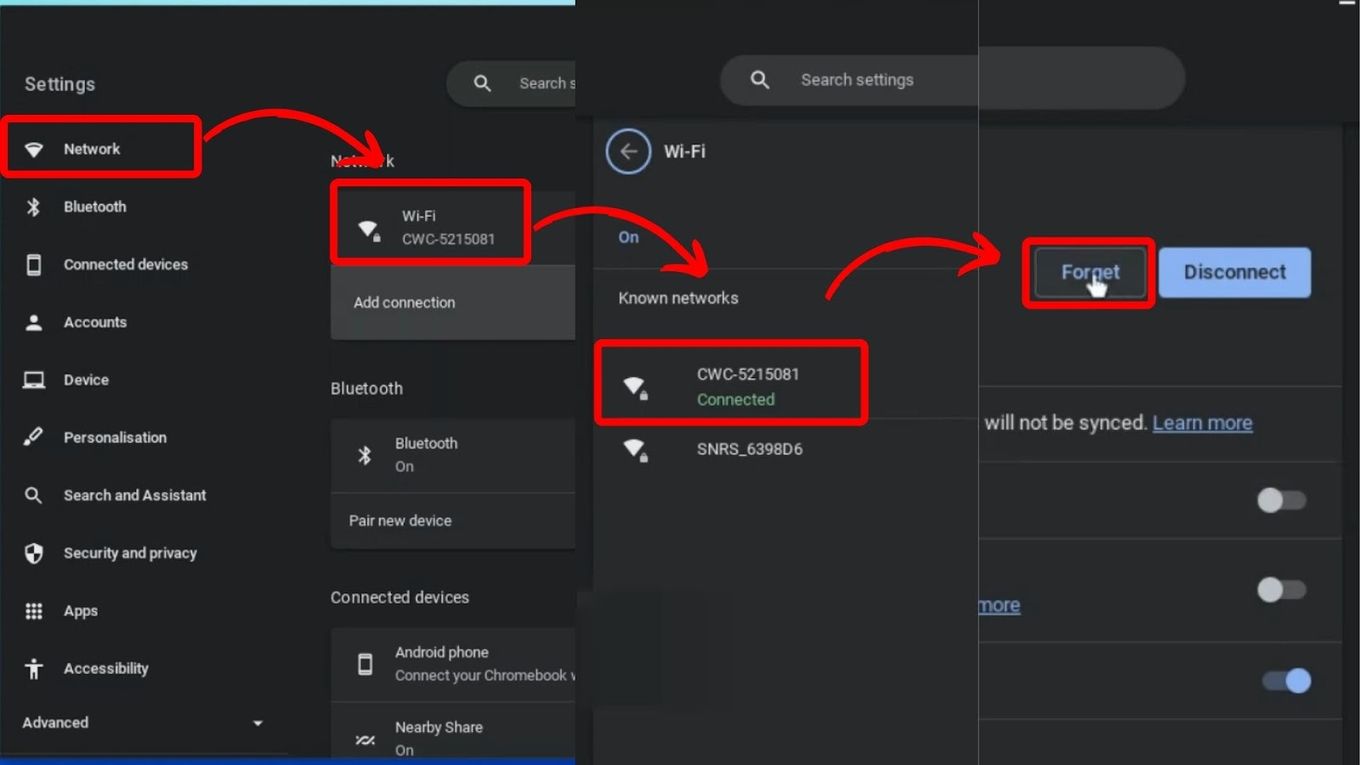The width and height of the screenshot is (1360, 765).
Task: Click the Search and Assistant magnifier icon
Action: click(x=34, y=495)
